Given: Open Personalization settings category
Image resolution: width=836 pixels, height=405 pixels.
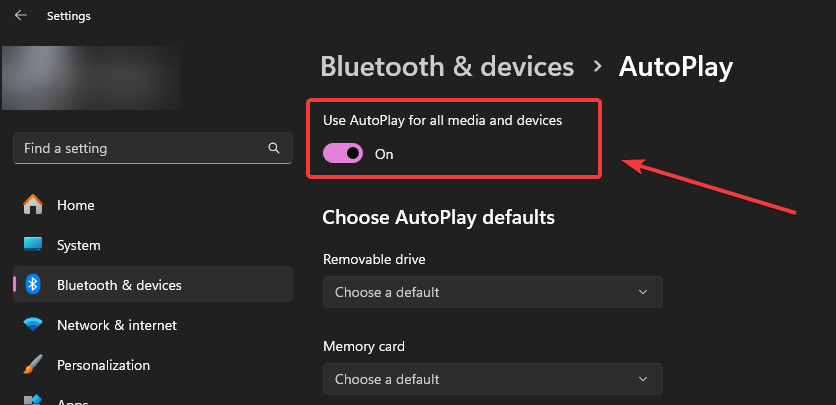Looking at the screenshot, I should point(103,365).
